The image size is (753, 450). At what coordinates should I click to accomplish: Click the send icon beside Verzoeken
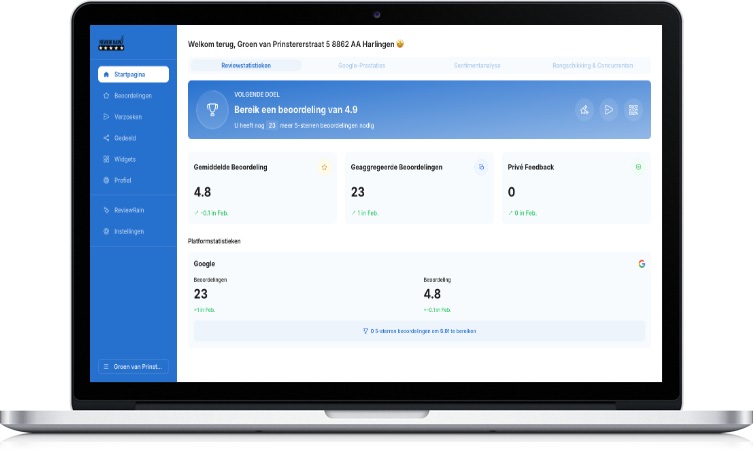click(106, 117)
